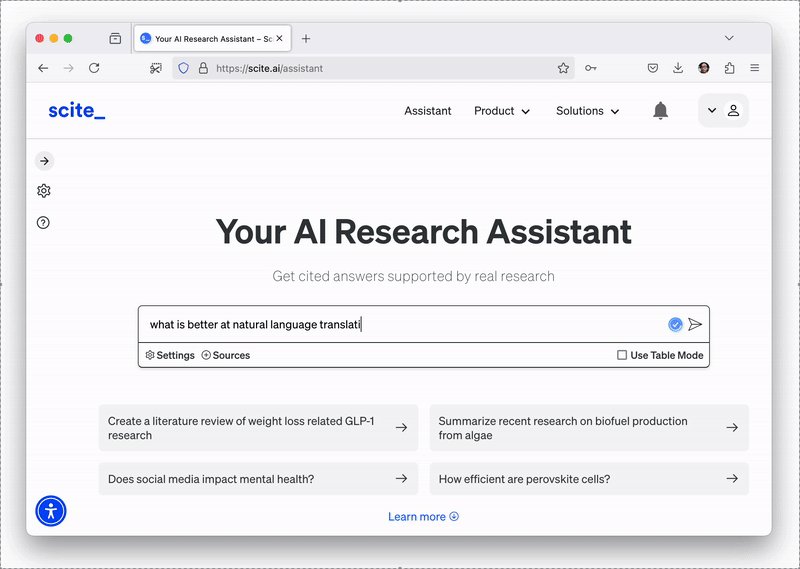The width and height of the screenshot is (800, 569).
Task: Open the user account dropdown
Action: tap(722, 111)
